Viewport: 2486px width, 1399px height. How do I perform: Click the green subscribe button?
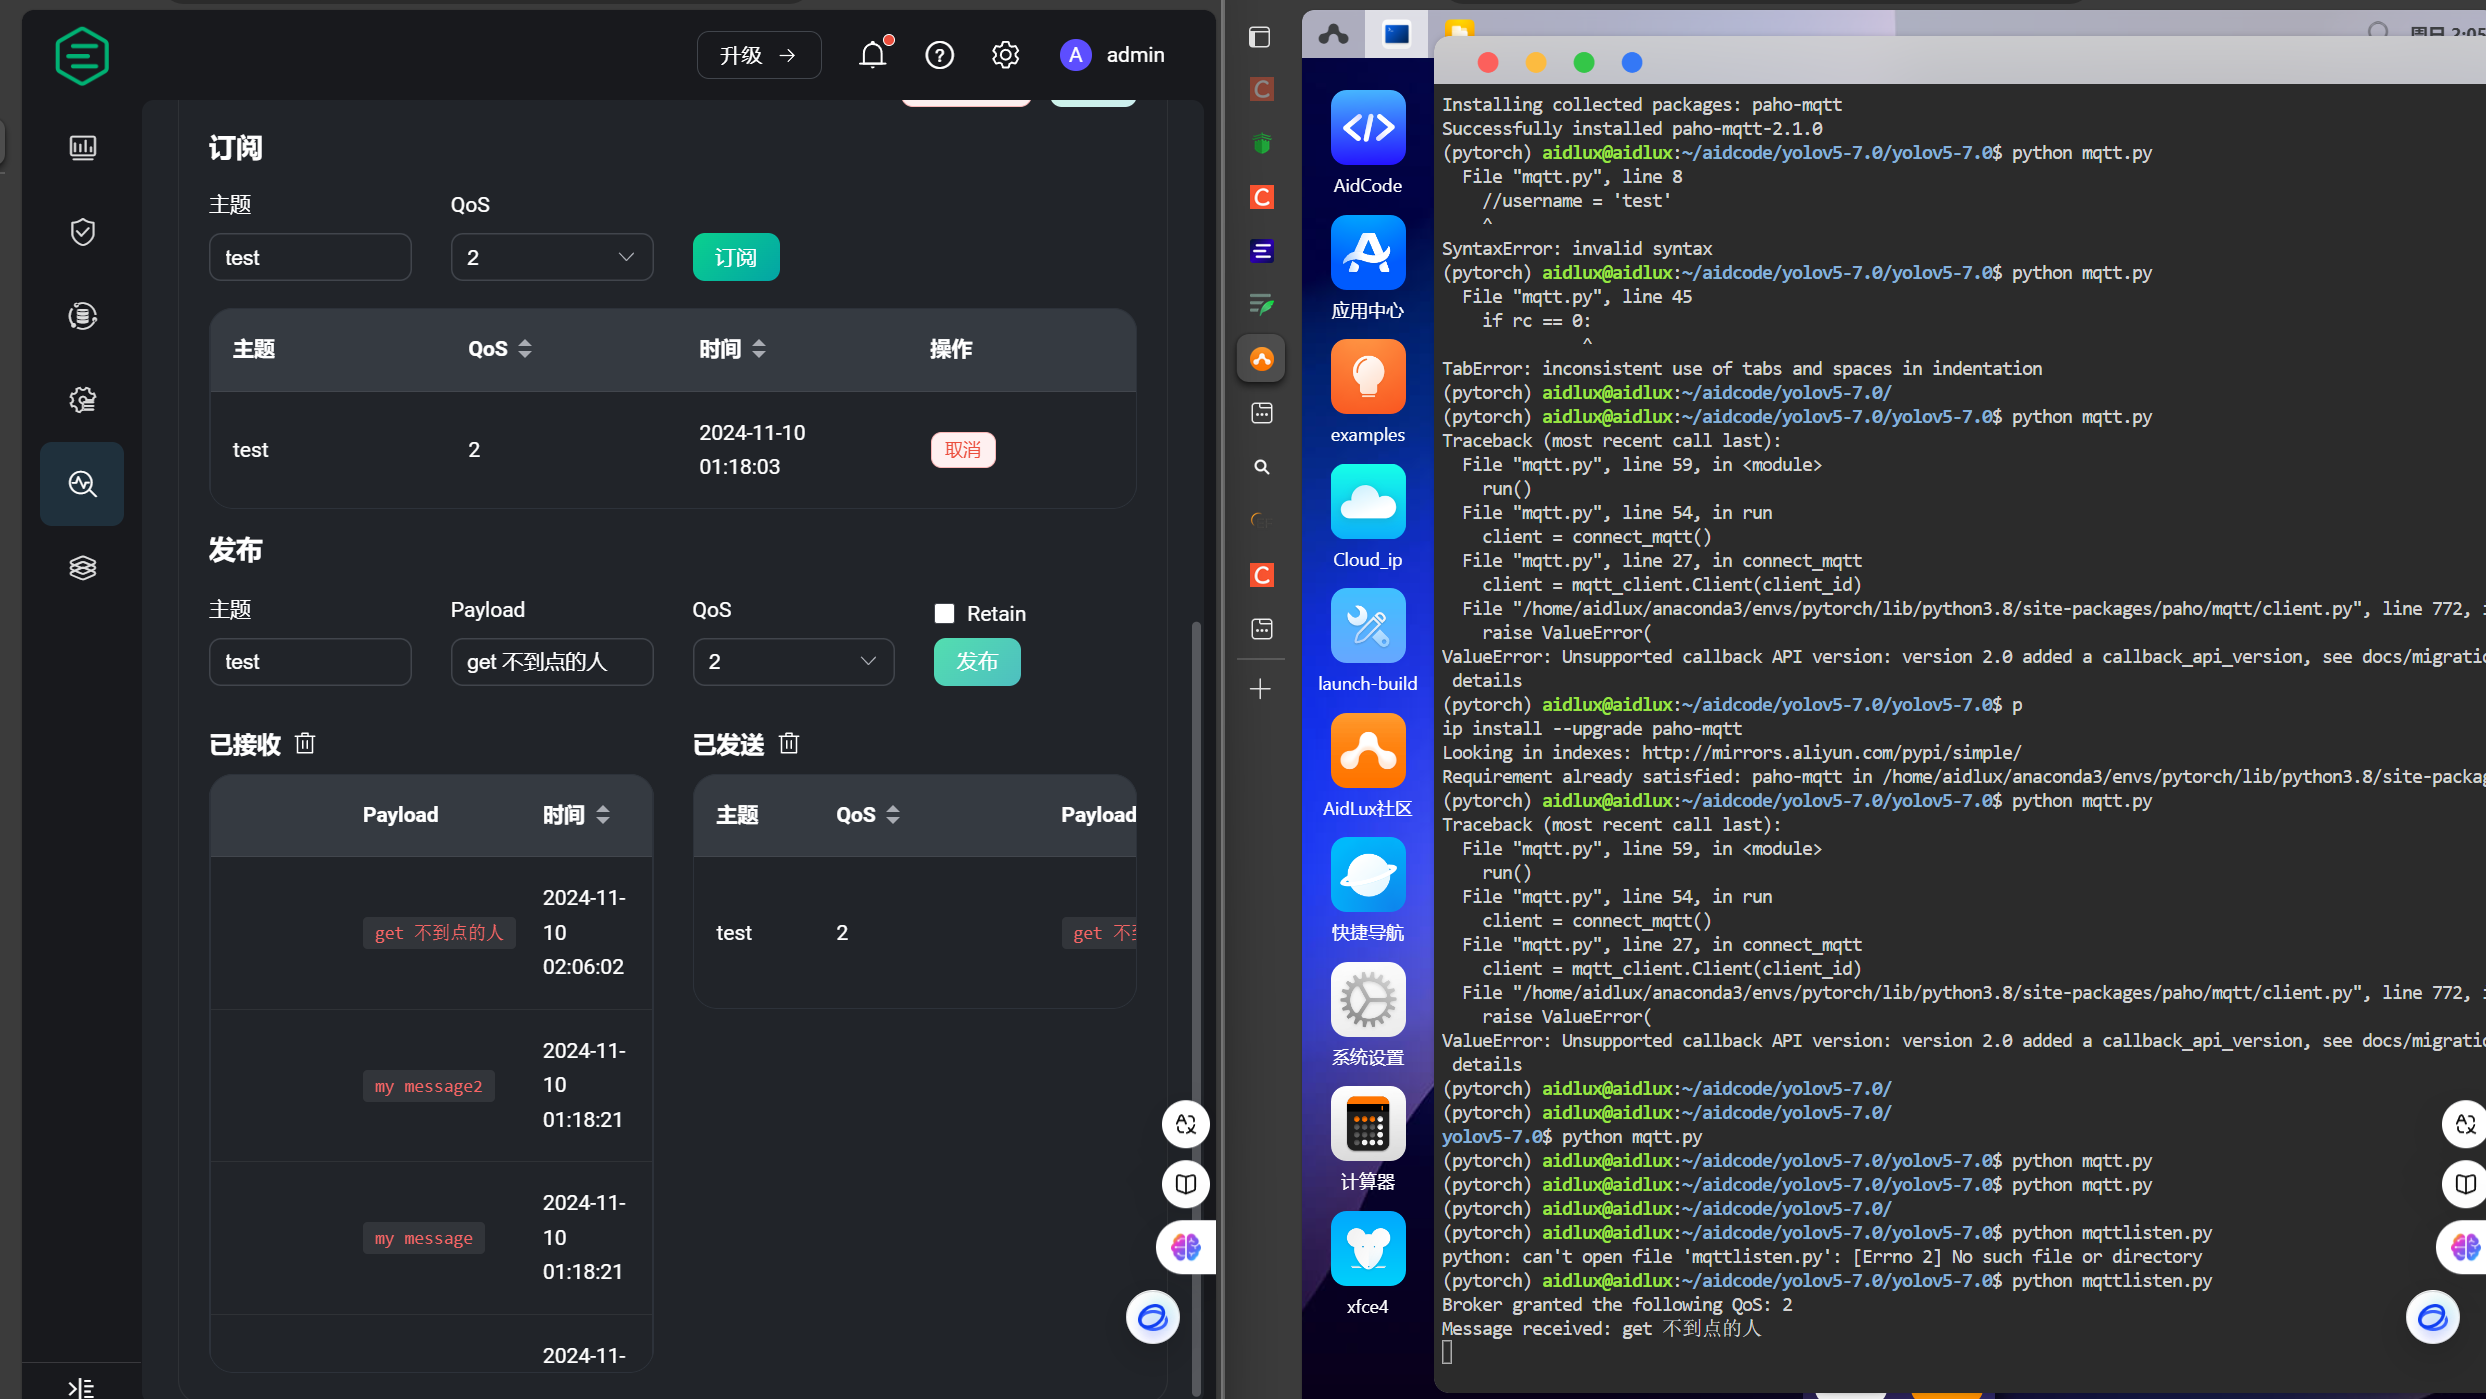point(736,258)
